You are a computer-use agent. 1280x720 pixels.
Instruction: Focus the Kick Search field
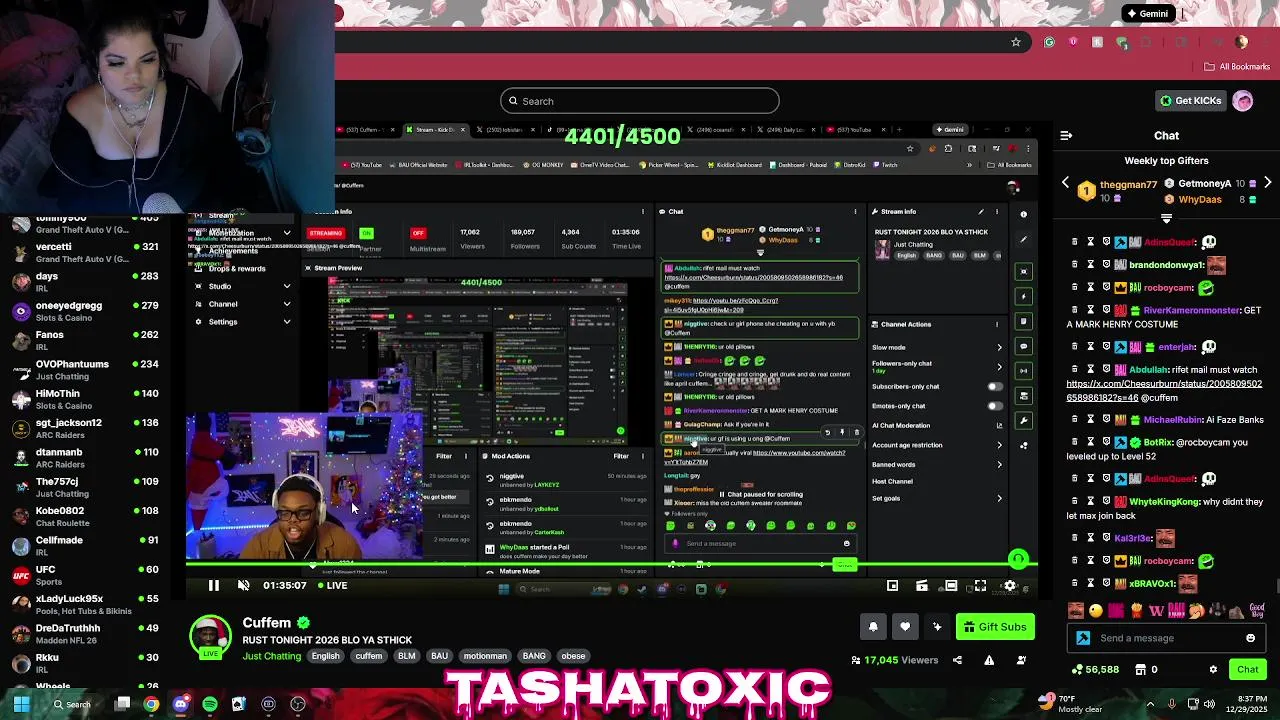pyautogui.click(x=640, y=101)
